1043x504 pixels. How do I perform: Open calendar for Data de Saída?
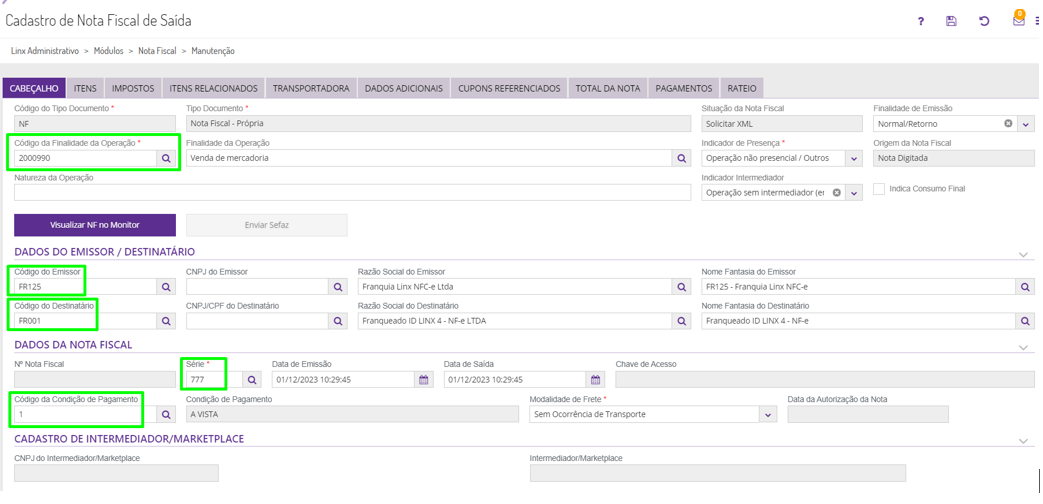point(596,380)
